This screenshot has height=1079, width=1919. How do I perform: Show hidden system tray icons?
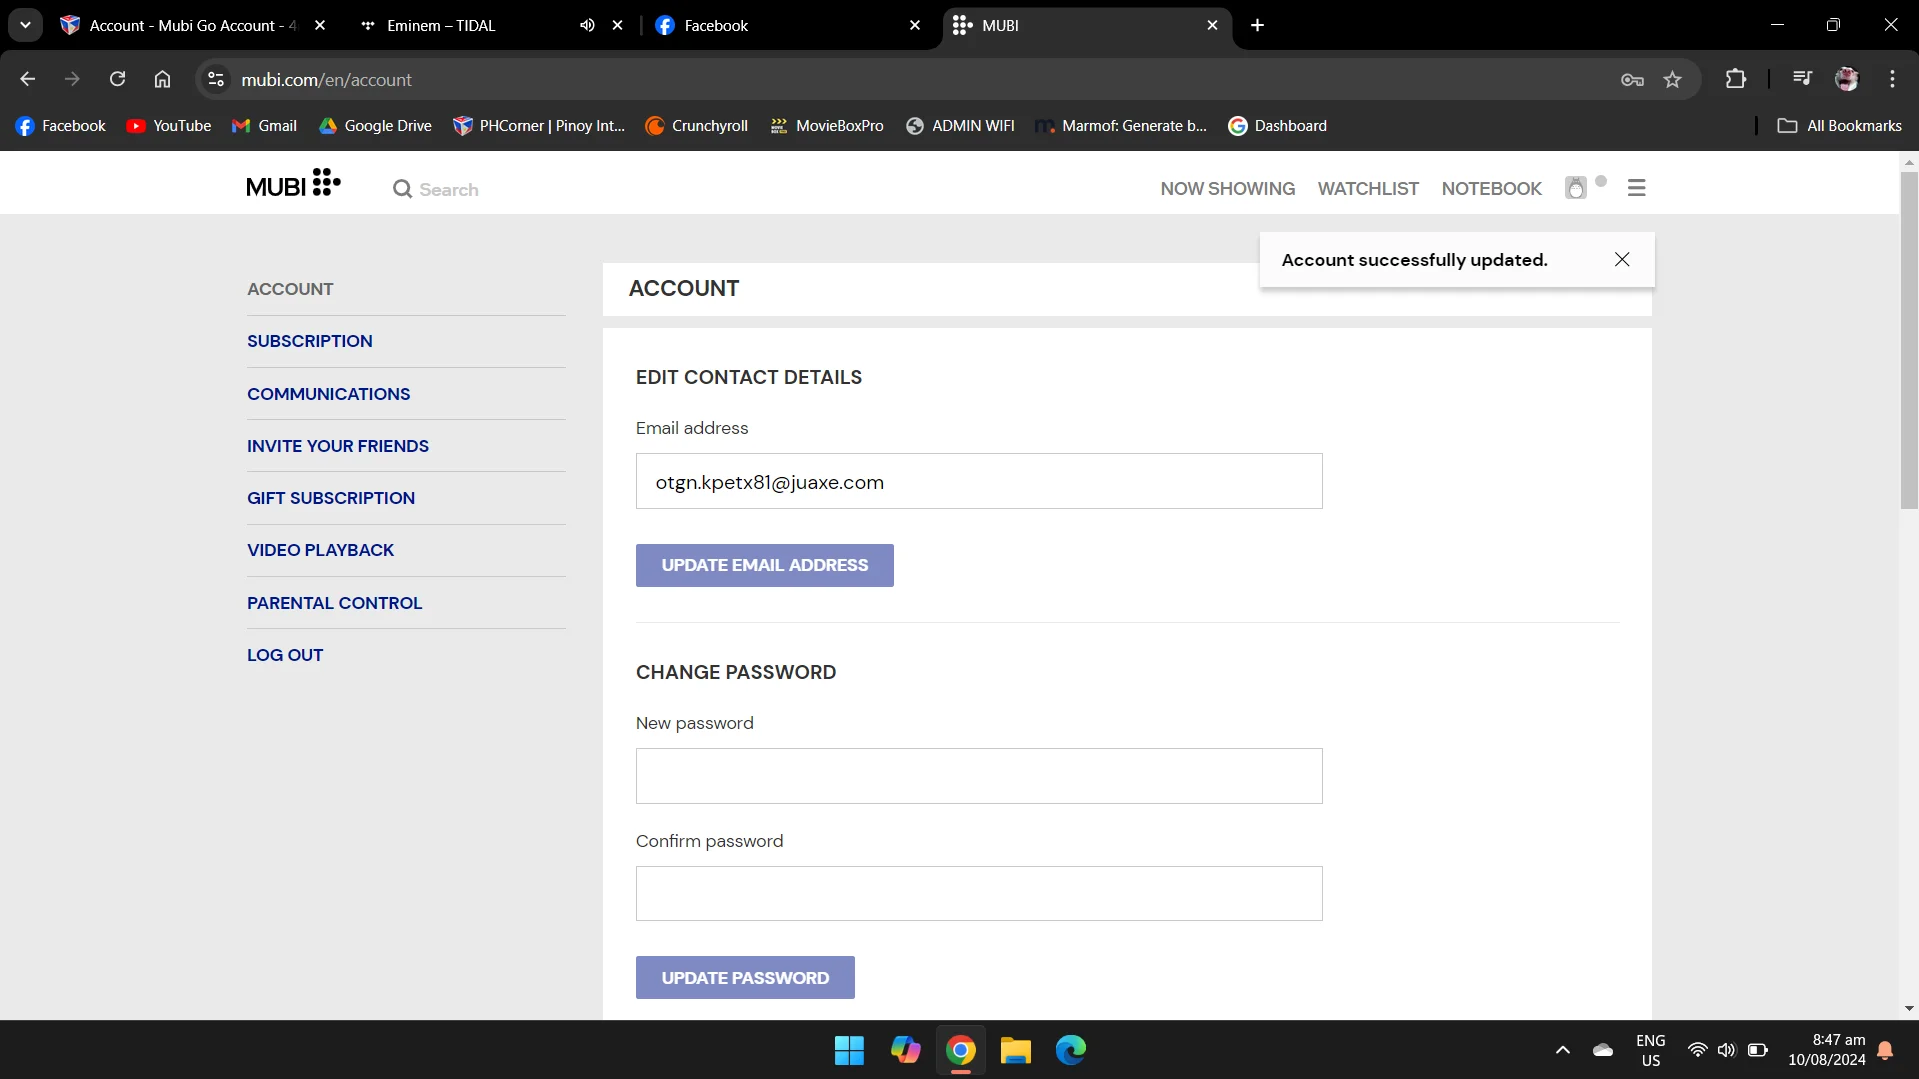(x=1562, y=1050)
